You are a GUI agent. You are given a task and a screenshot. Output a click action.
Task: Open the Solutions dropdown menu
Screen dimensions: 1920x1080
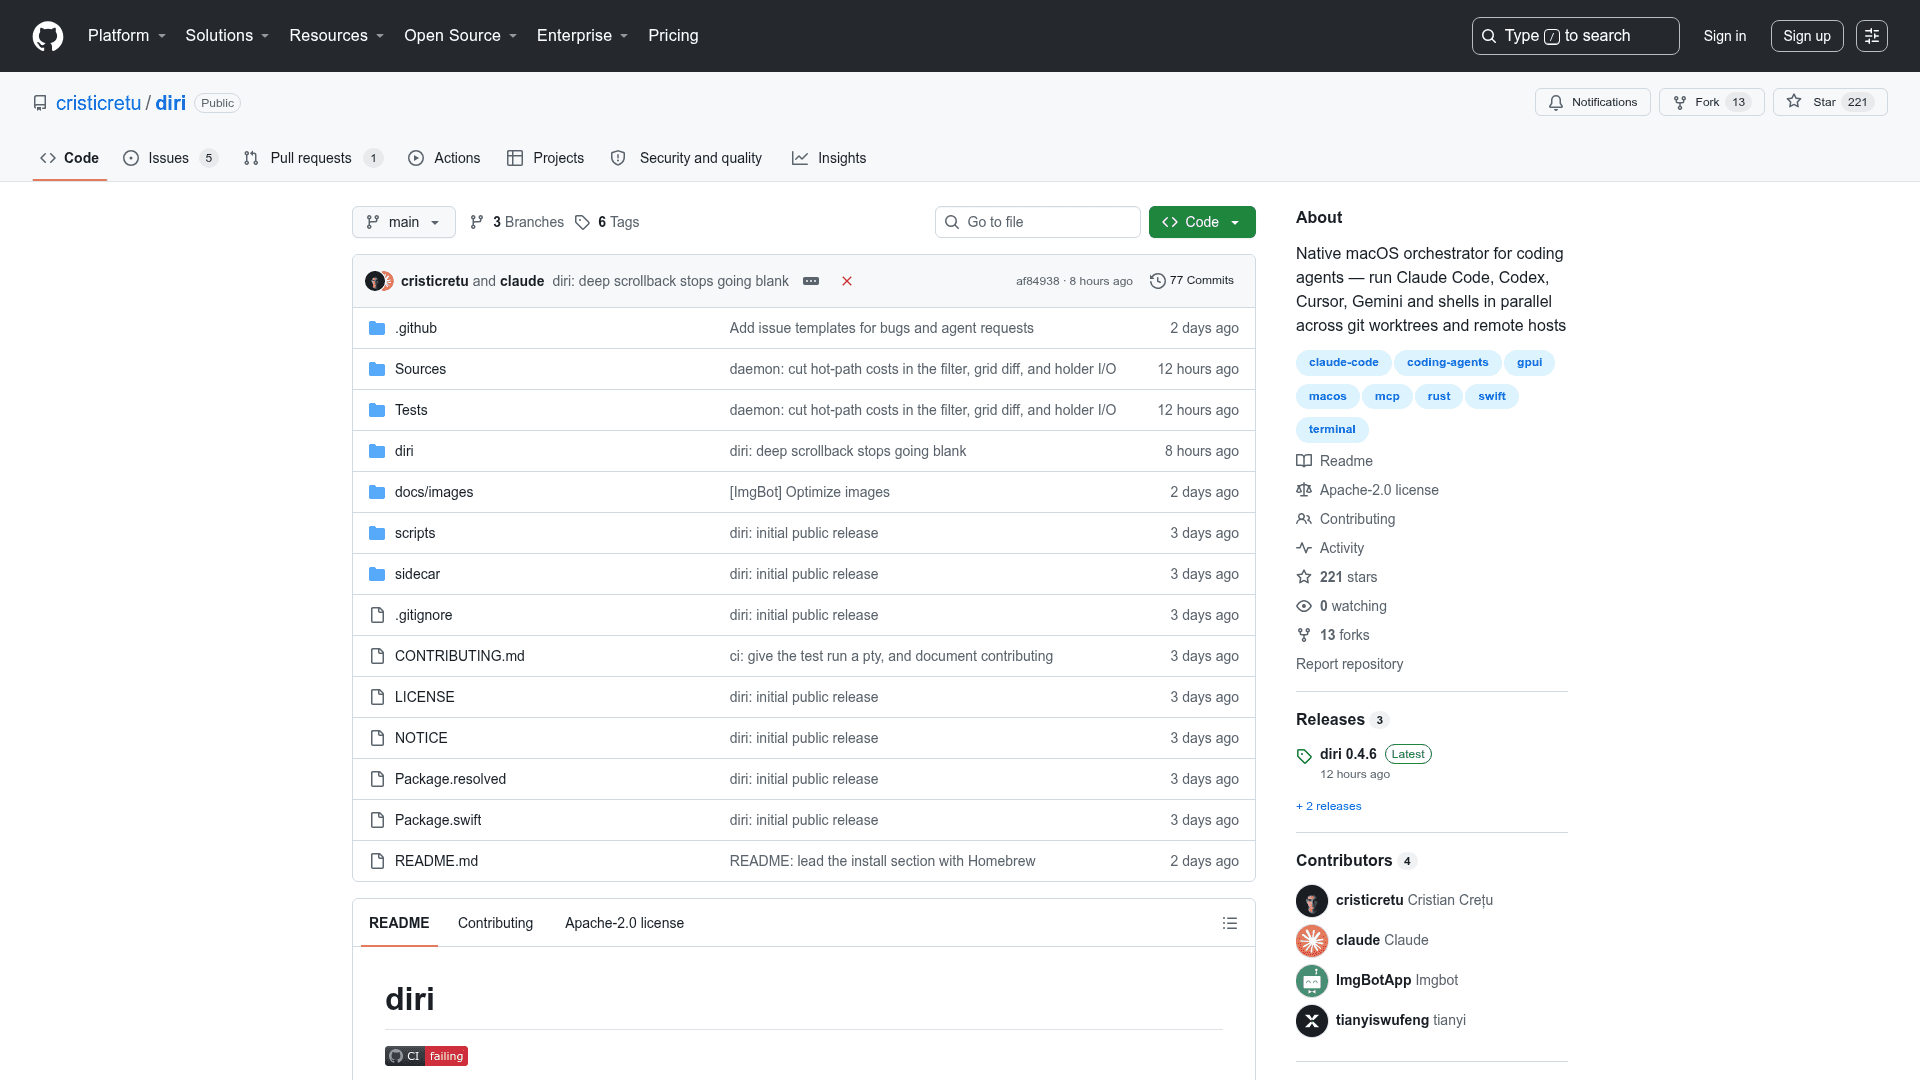pyautogui.click(x=227, y=36)
